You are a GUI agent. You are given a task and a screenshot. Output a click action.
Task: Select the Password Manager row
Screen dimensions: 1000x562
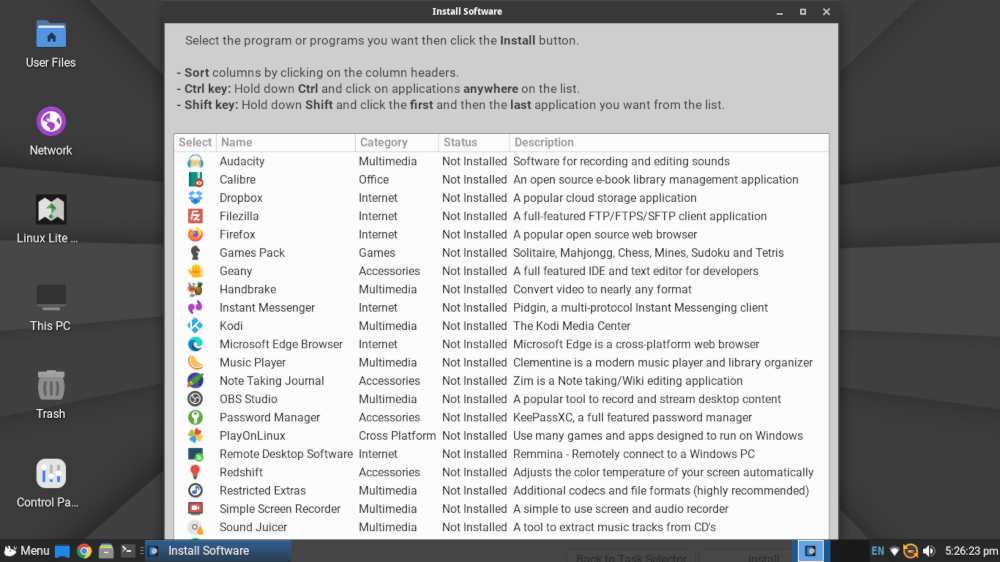501,417
